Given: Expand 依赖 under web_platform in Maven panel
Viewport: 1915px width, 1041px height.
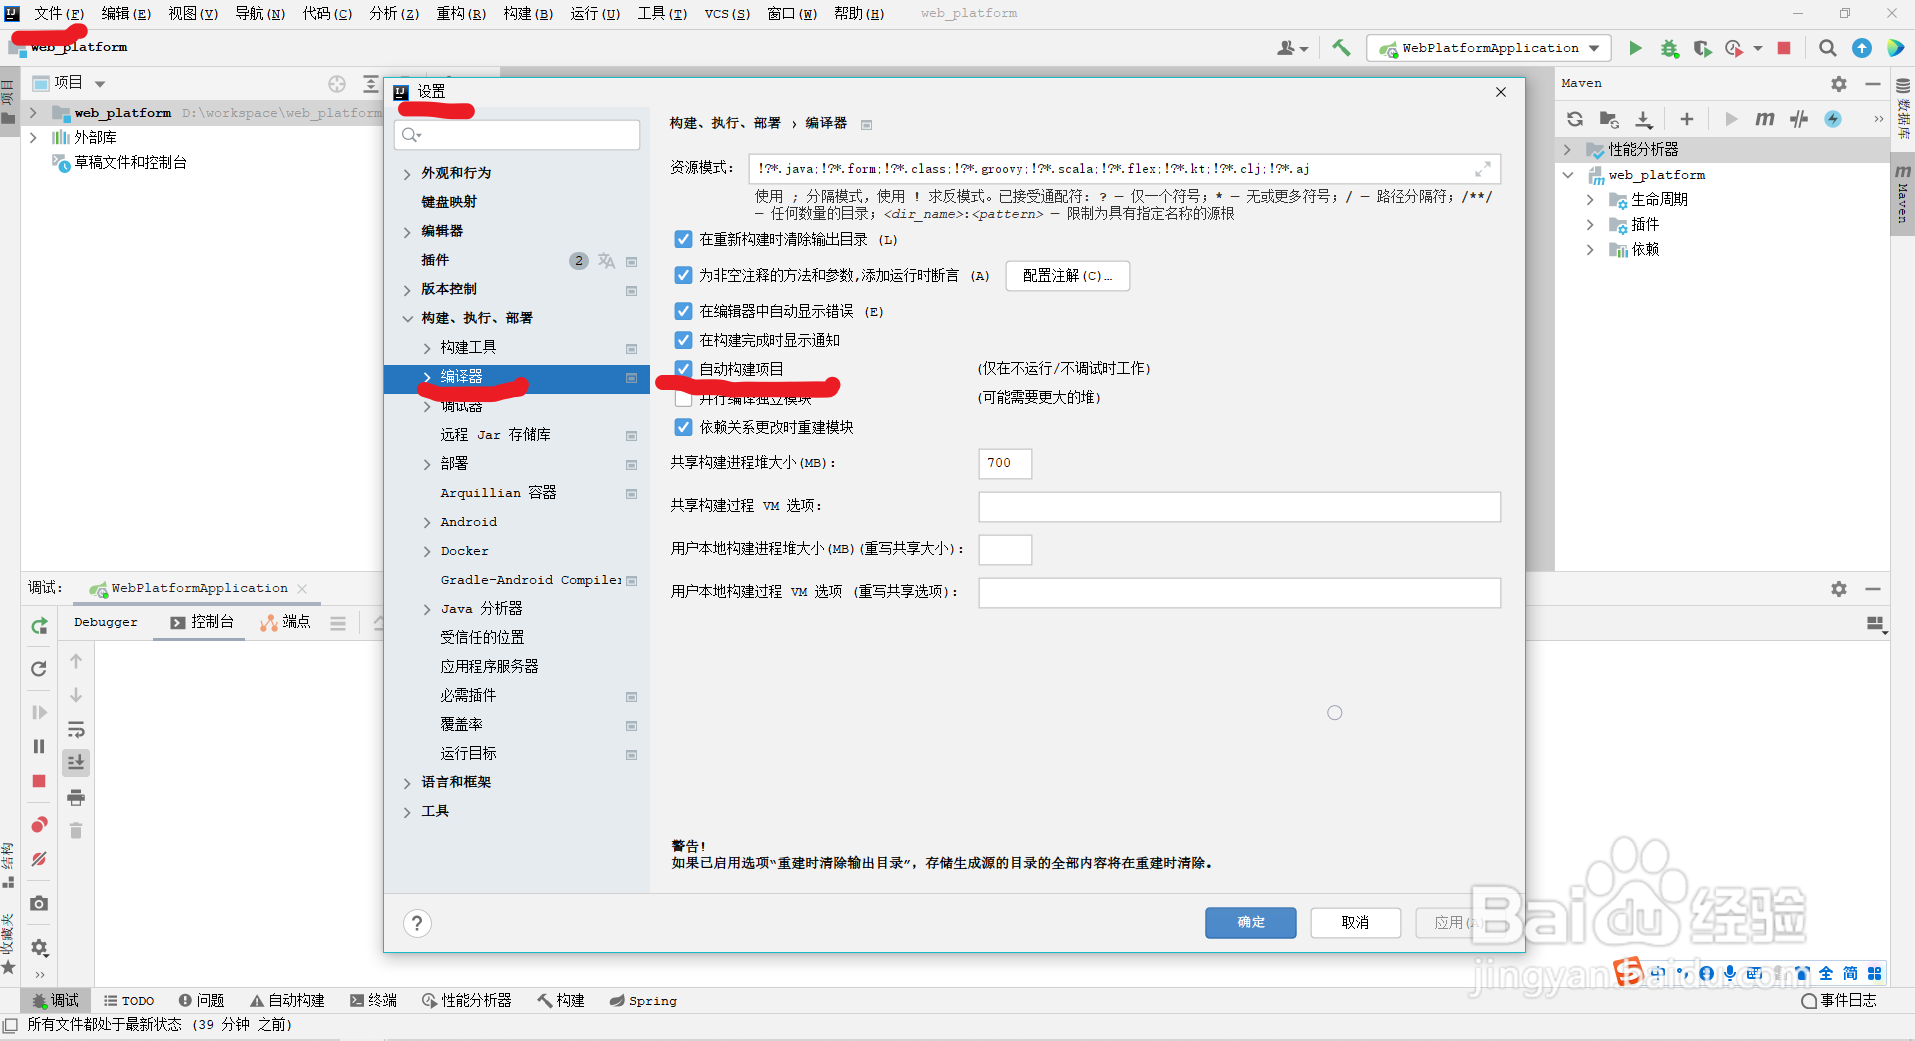Looking at the screenshot, I should point(1591,249).
